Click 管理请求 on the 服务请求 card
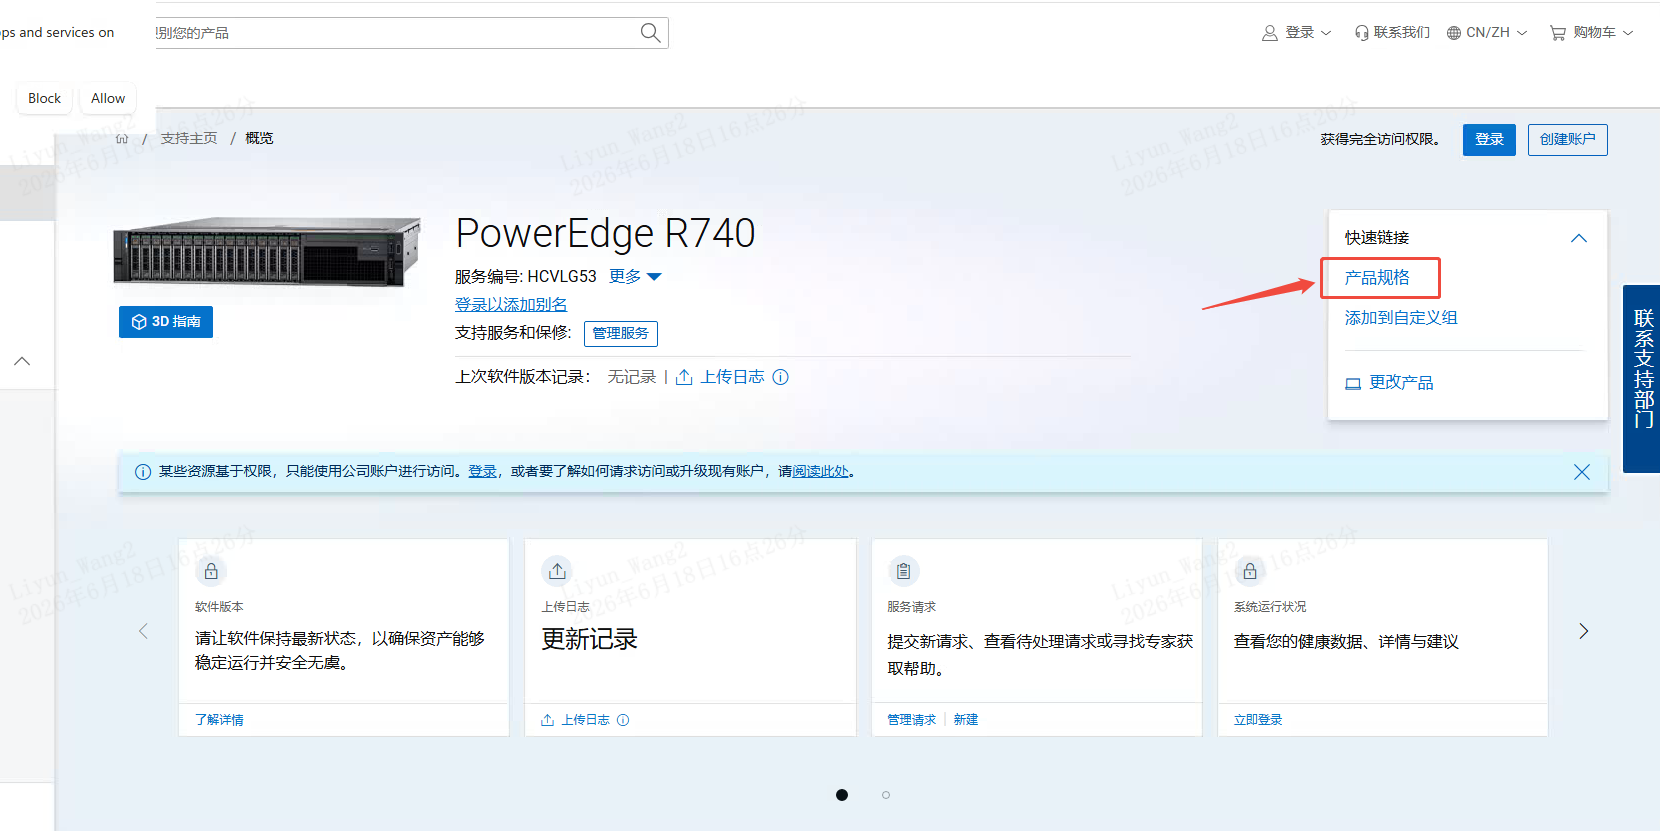Screen dimensions: 1660x831 [912, 720]
